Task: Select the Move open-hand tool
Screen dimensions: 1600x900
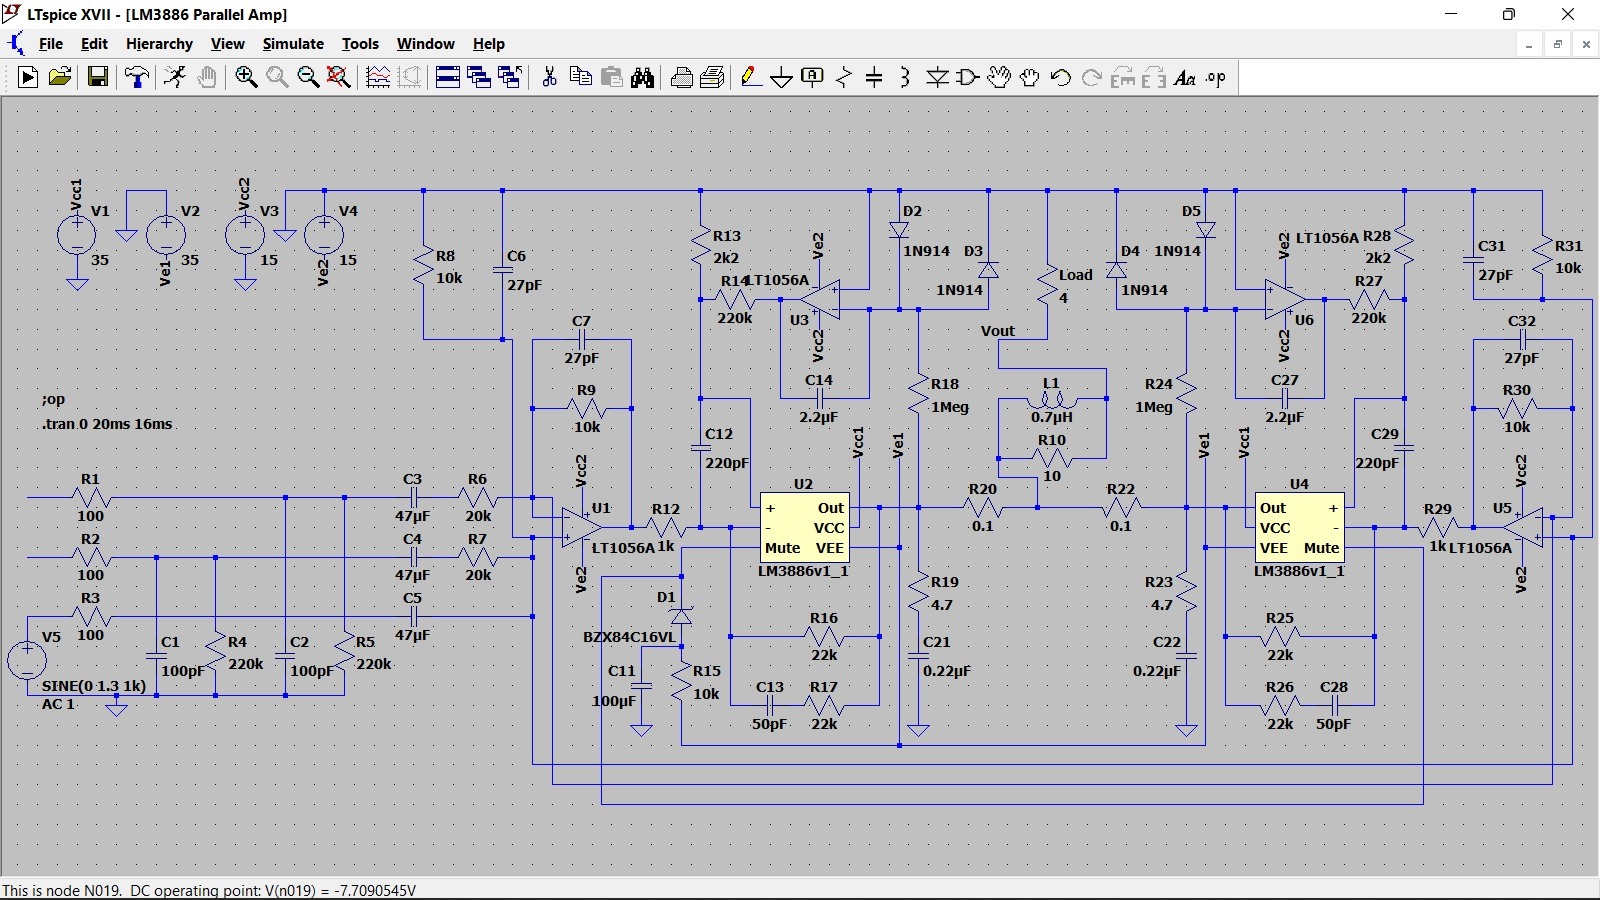Action: [999, 77]
